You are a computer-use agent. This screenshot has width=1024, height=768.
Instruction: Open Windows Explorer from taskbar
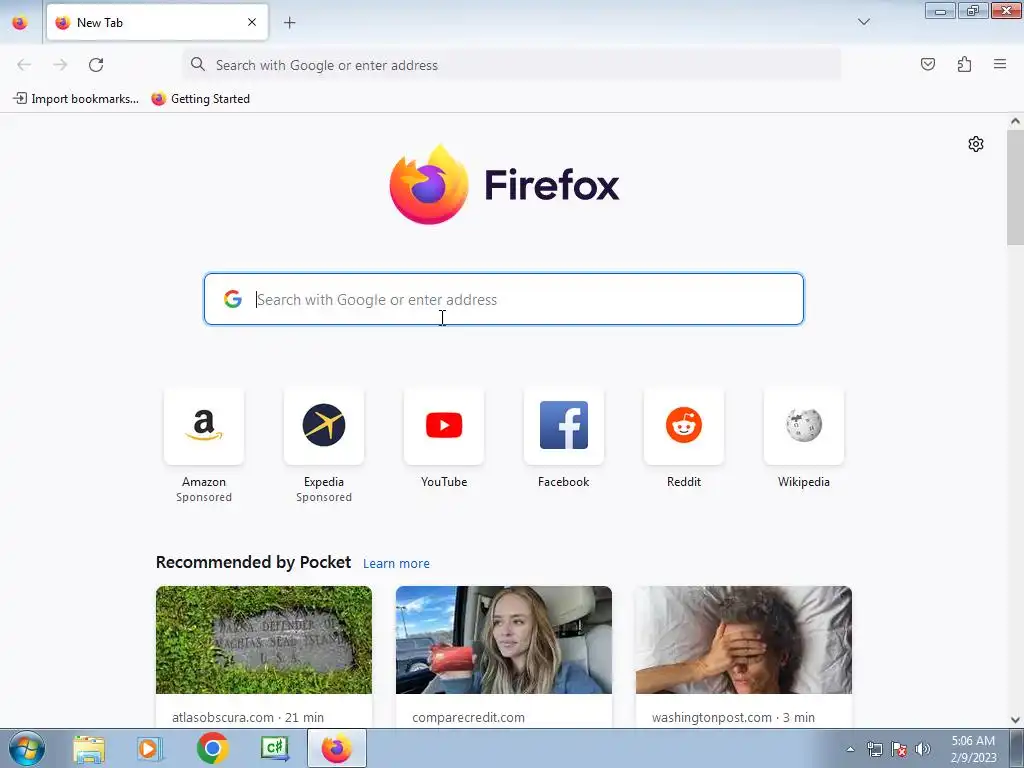(89, 749)
